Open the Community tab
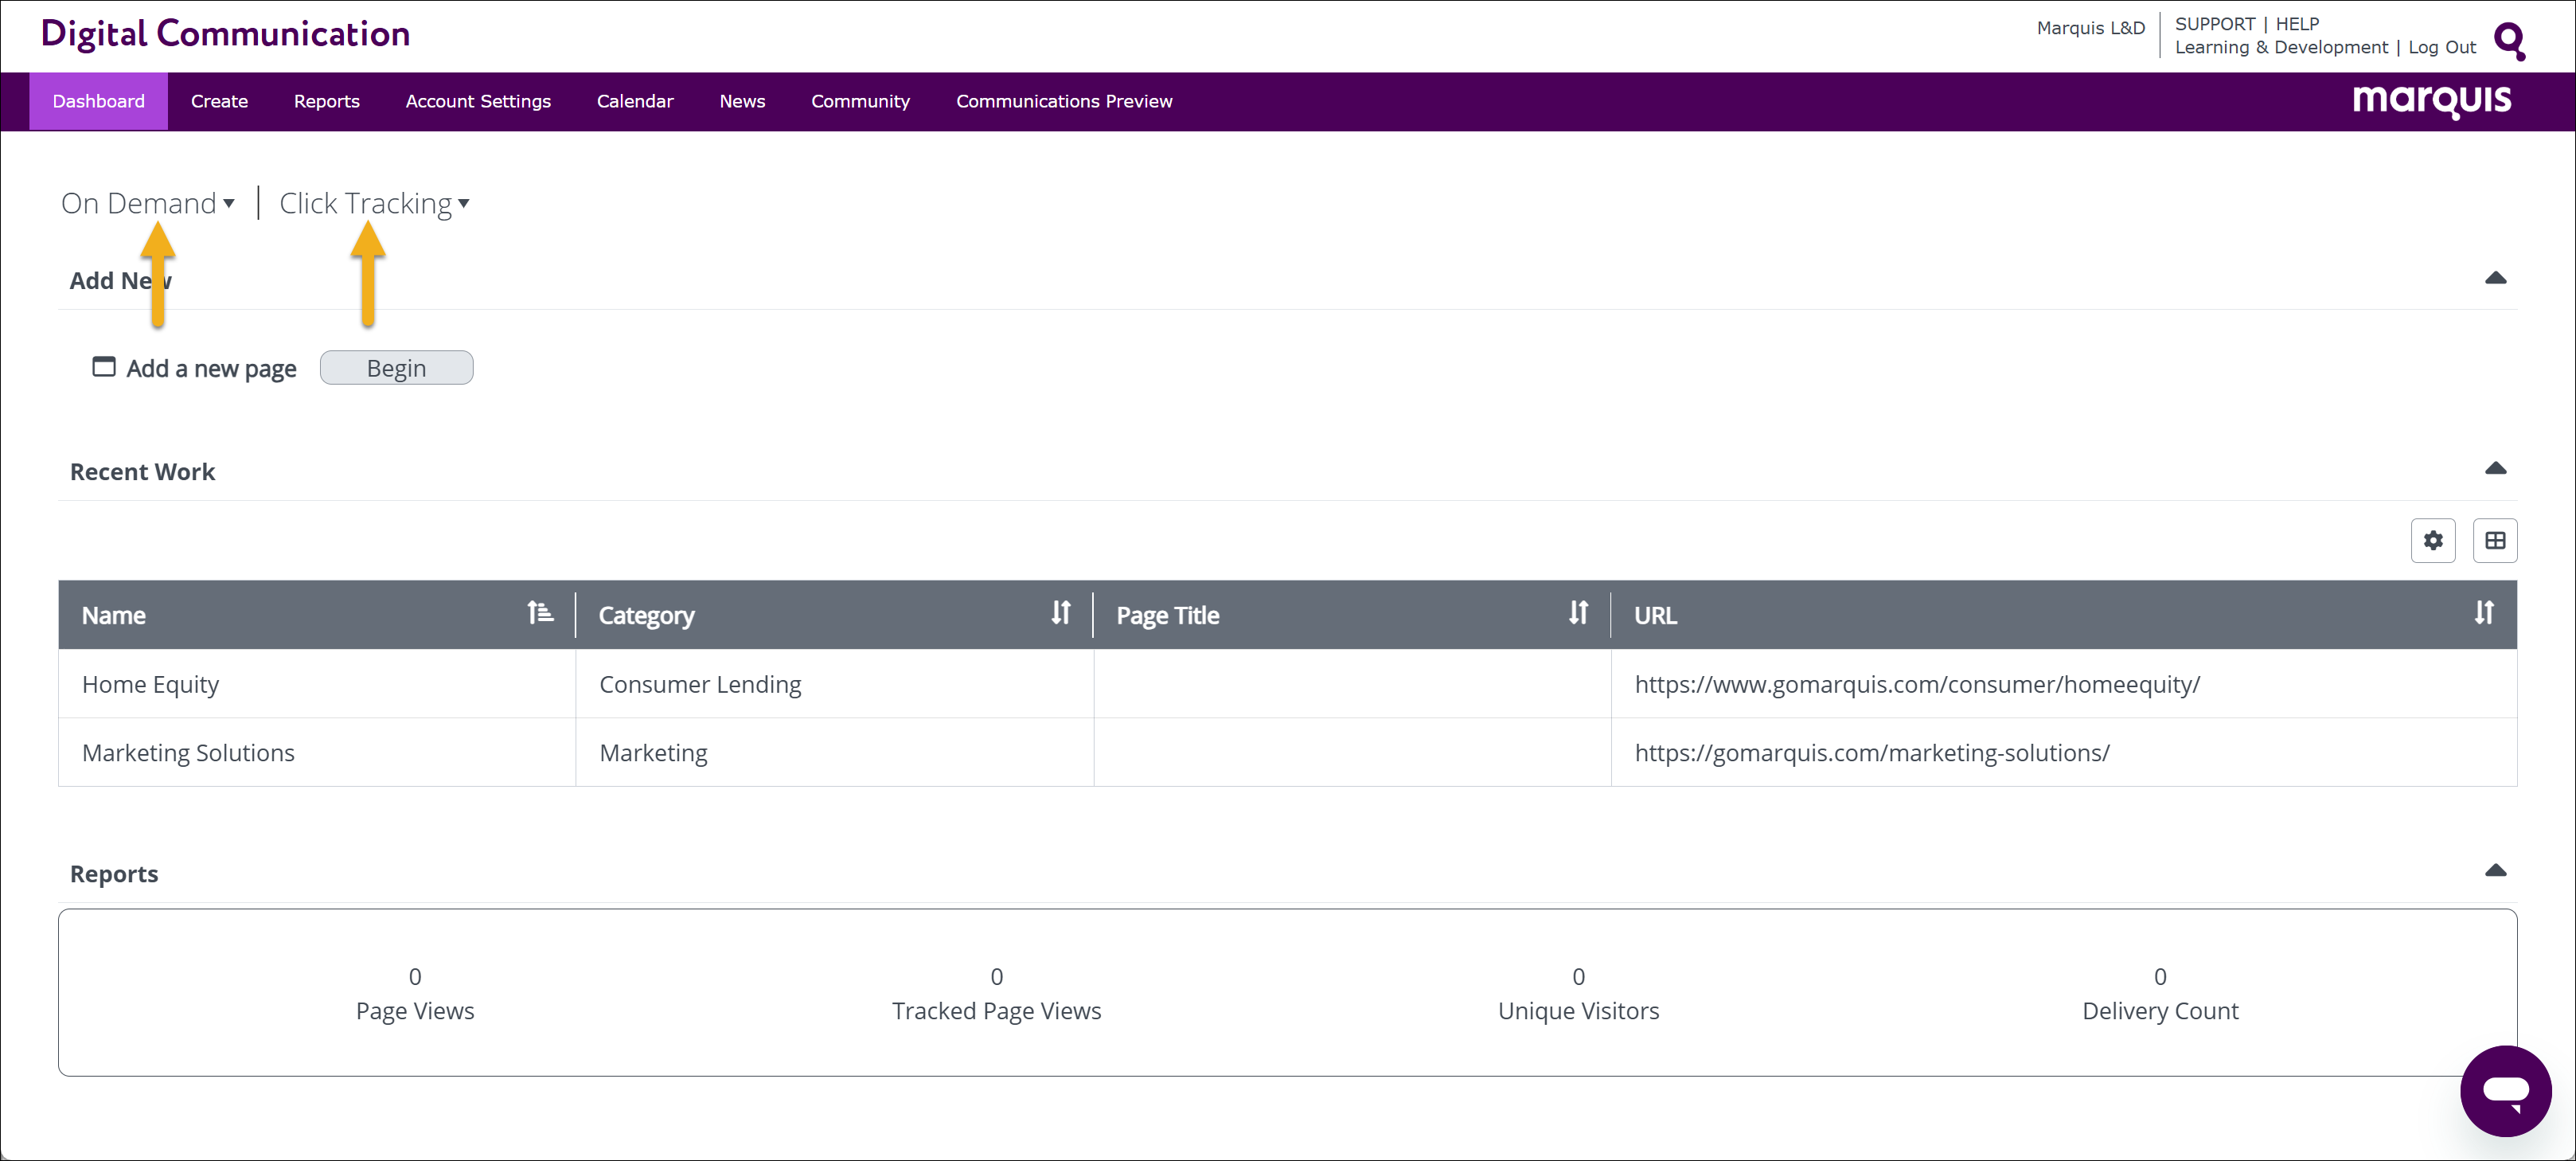Image resolution: width=2576 pixels, height=1161 pixels. pos(860,101)
